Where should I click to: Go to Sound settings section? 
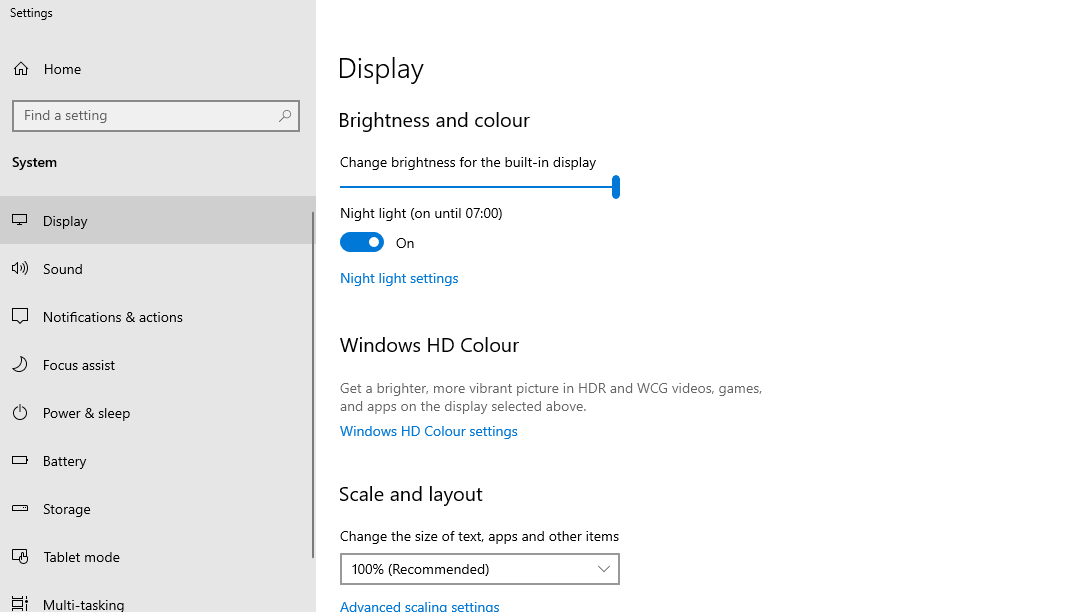pos(63,269)
